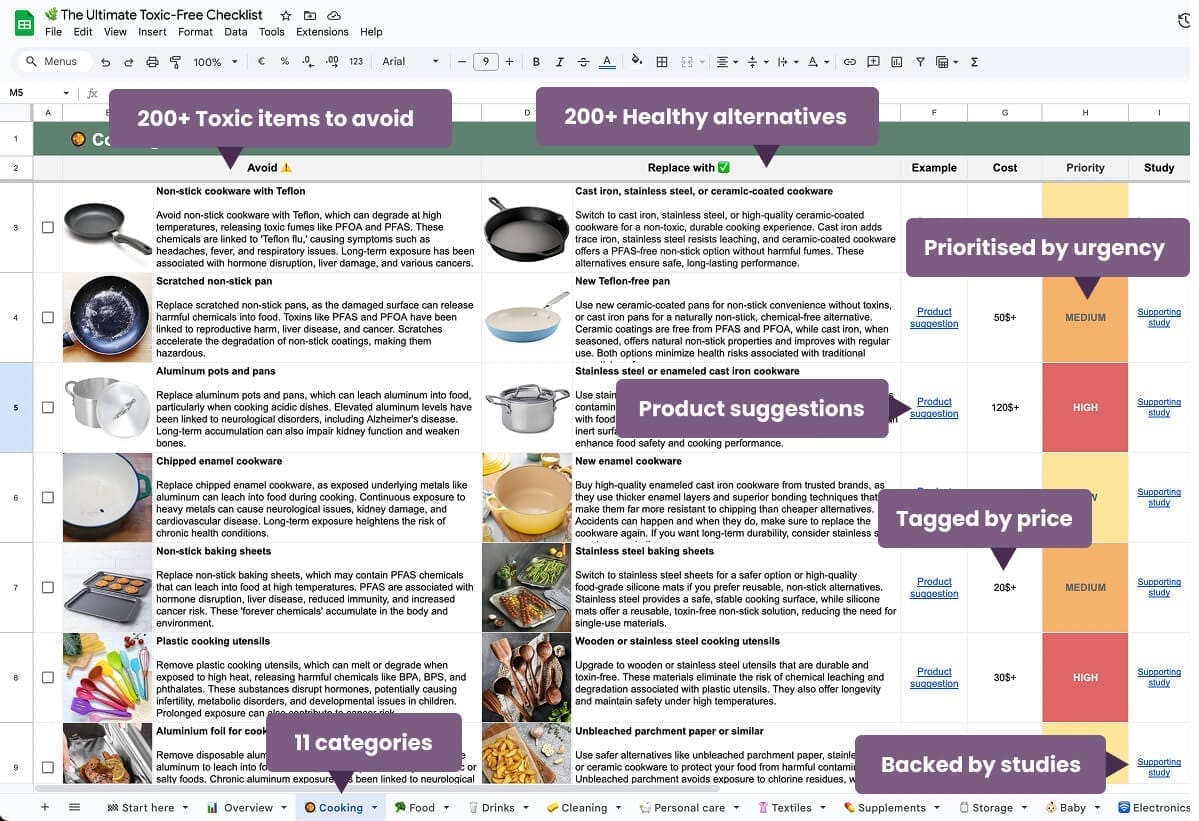The width and height of the screenshot is (1199, 821).
Task: Open the Extensions menu
Action: click(x=322, y=32)
